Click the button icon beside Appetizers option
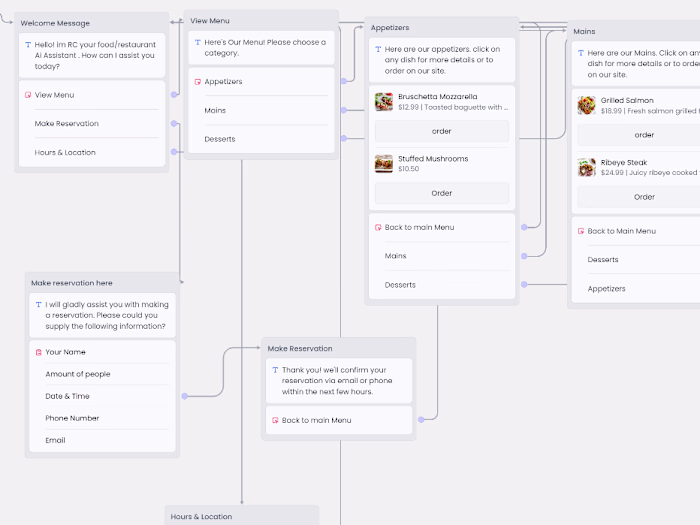Image resolution: width=700 pixels, height=525 pixels. [x=198, y=82]
